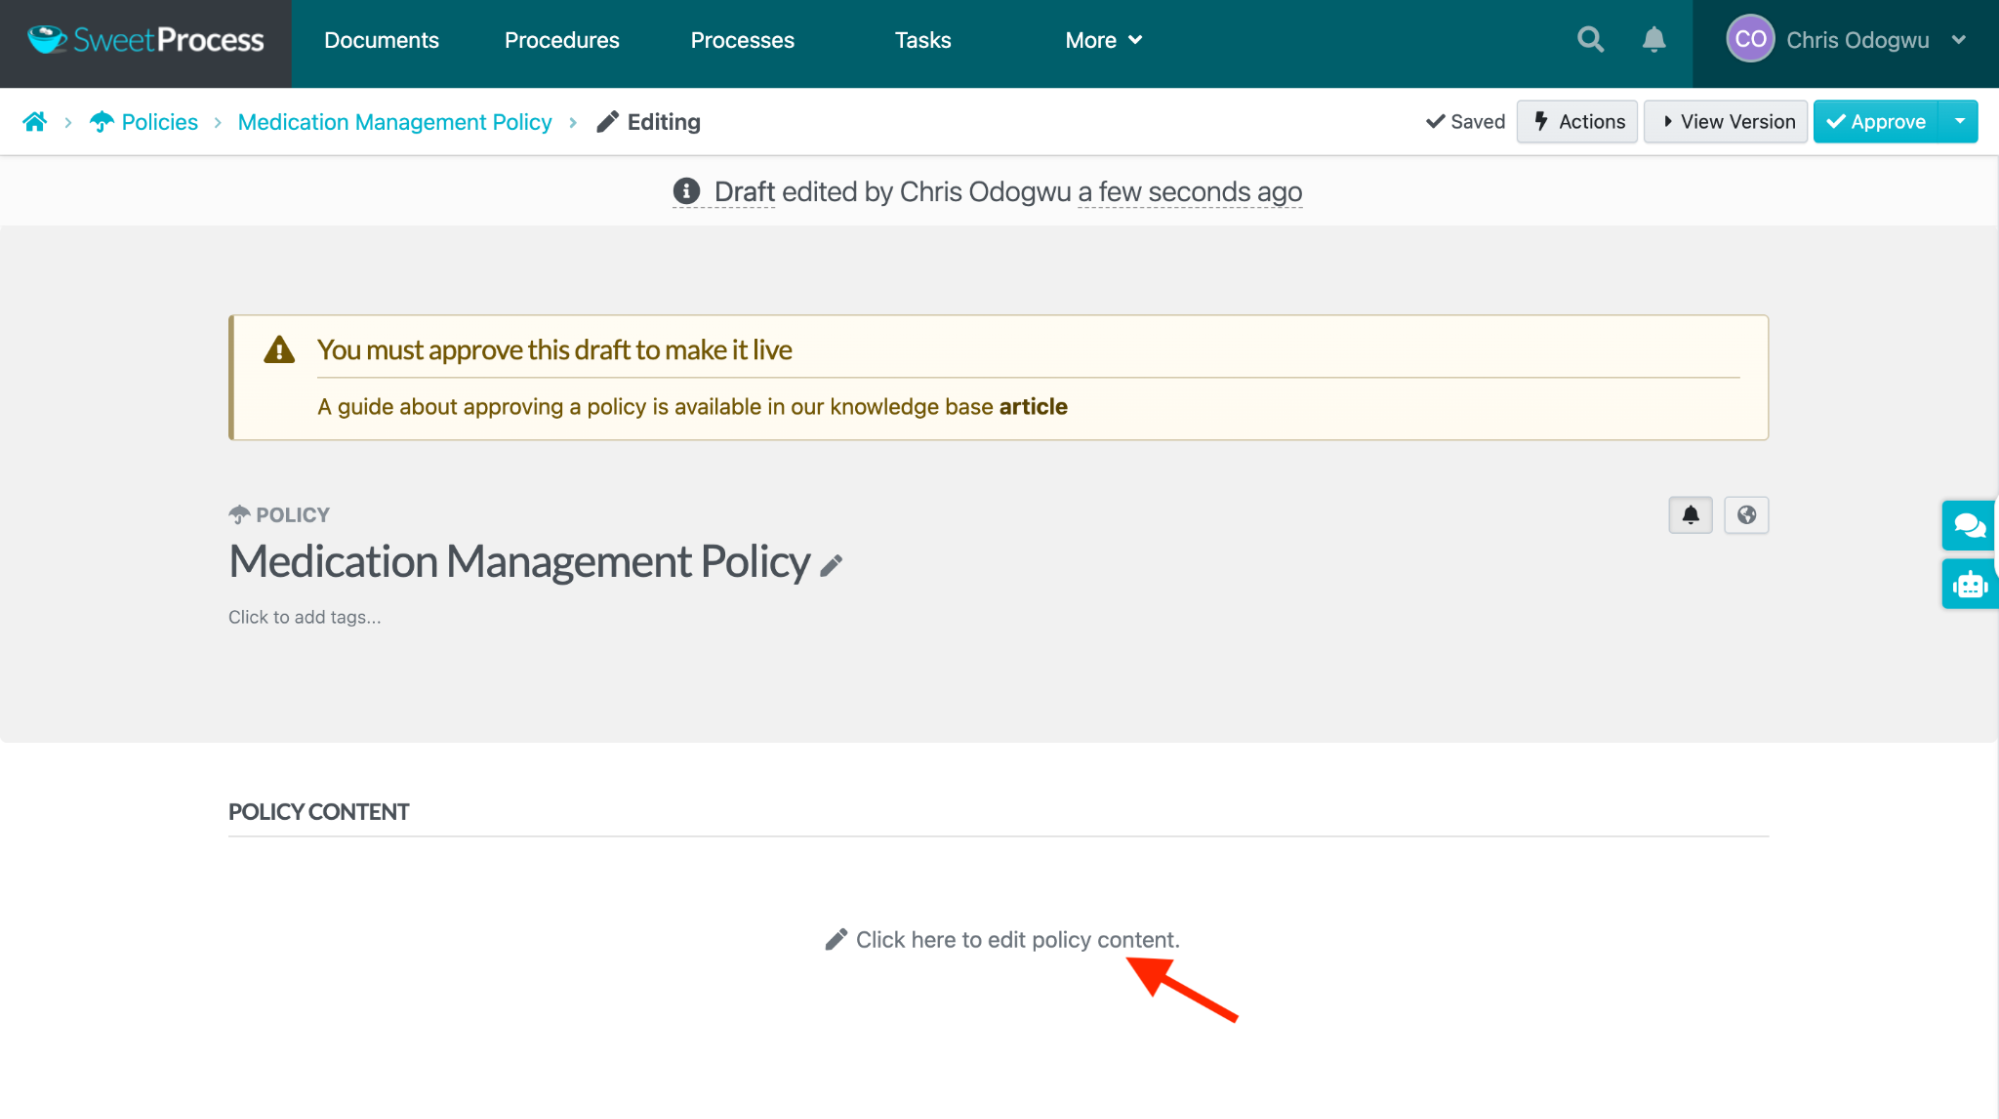Switch to the Procedures section

561,40
